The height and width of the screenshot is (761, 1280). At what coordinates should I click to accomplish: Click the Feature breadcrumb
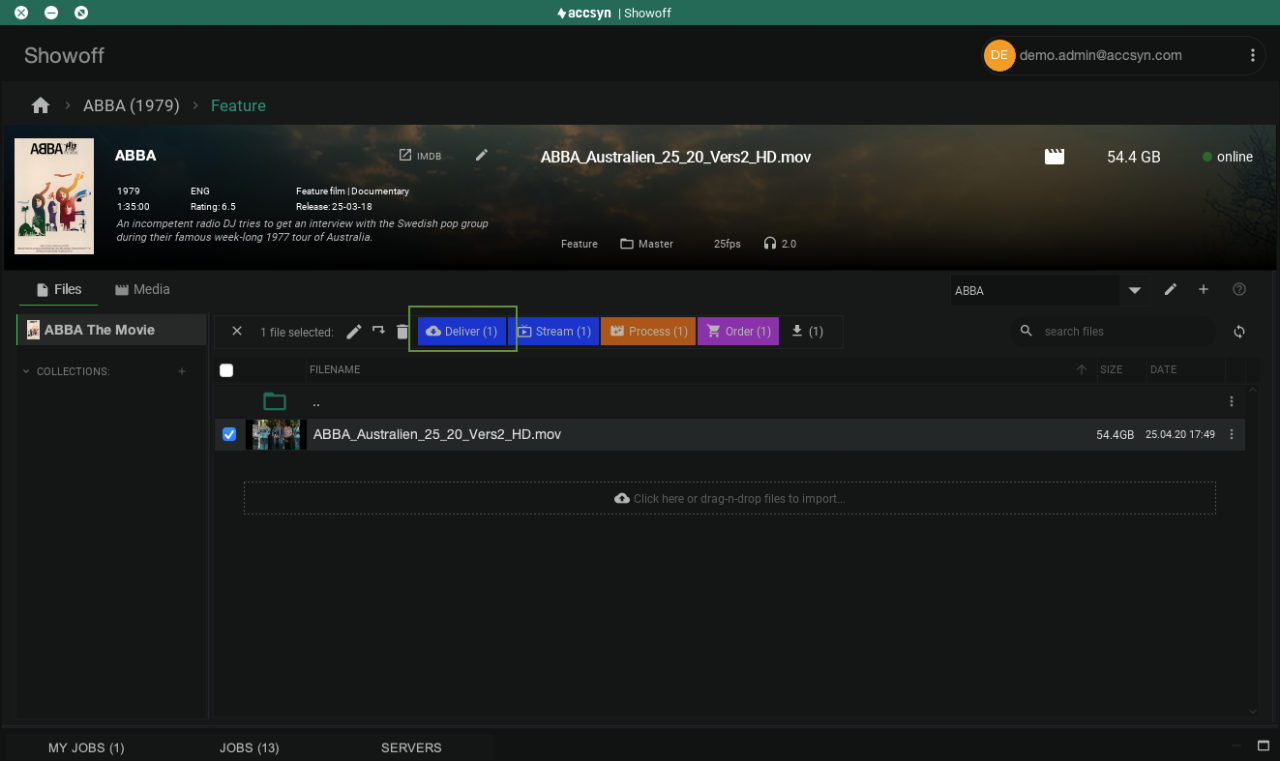[x=238, y=105]
